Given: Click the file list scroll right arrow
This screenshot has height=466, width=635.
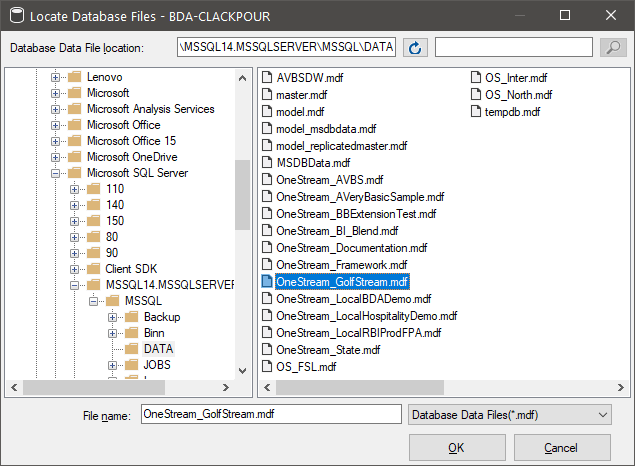Looking at the screenshot, I should tap(620, 387).
